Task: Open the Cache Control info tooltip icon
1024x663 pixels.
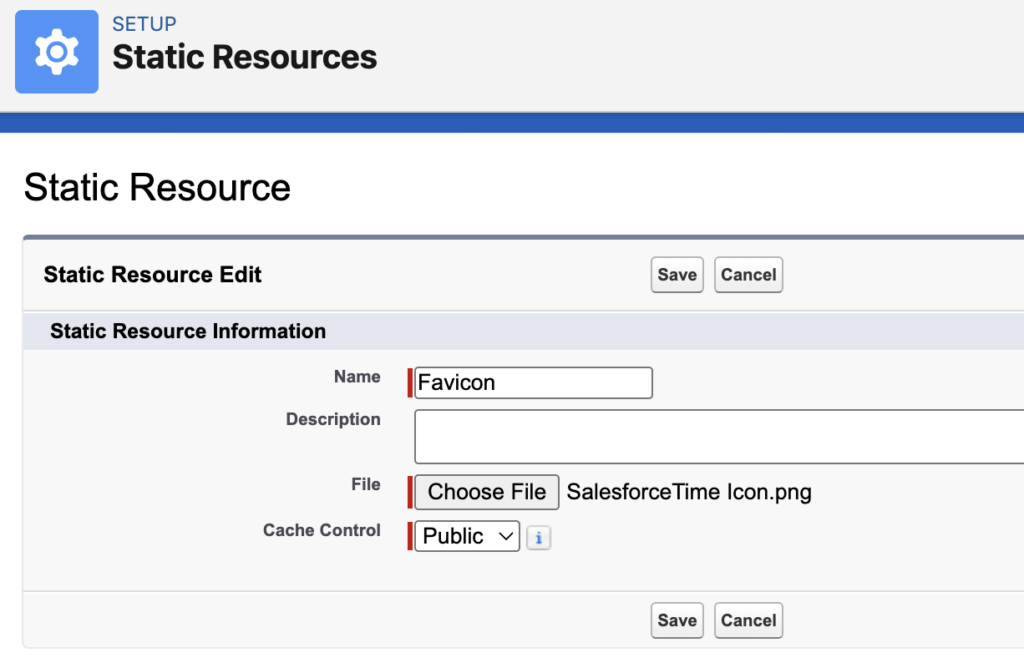Action: point(538,537)
